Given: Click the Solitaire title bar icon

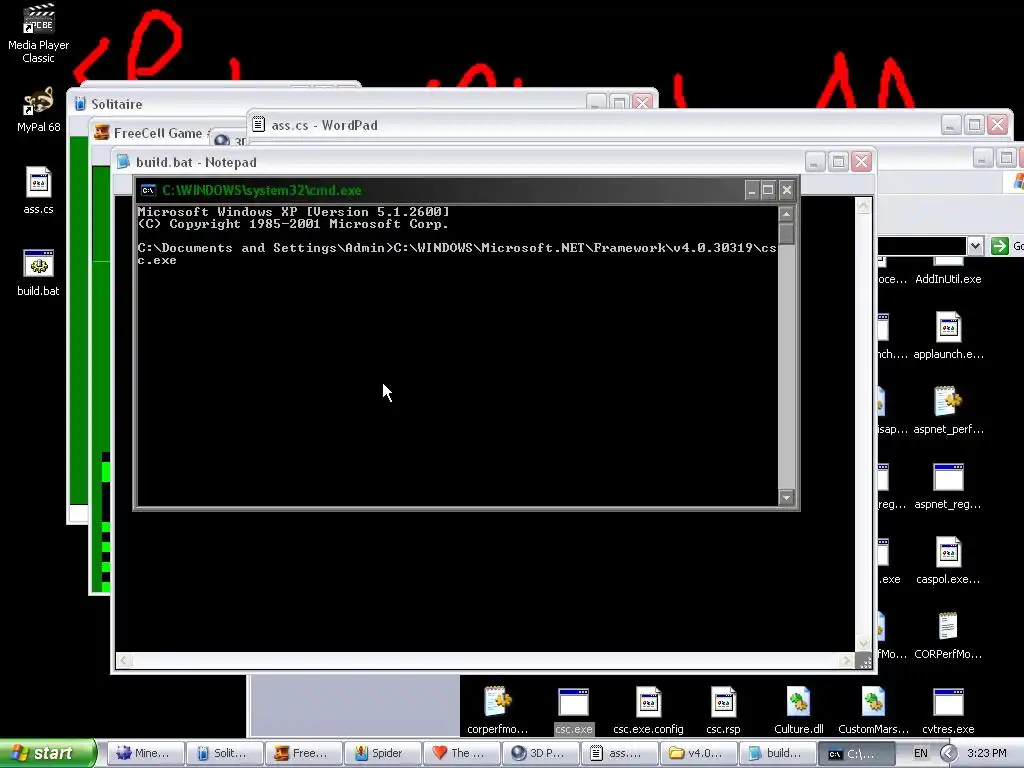Looking at the screenshot, I should [x=80, y=103].
